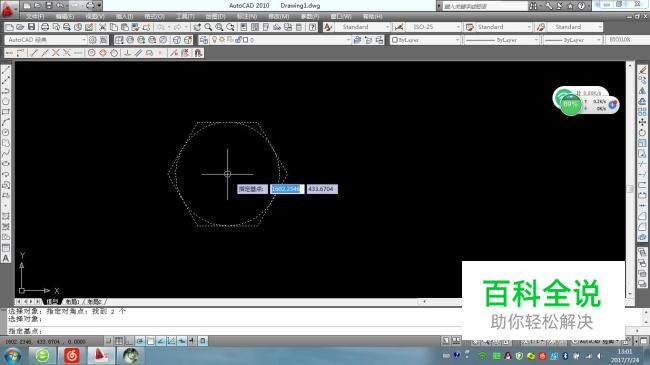The width and height of the screenshot is (650, 365).
Task: Toggle Object Snap in status bar
Action: coord(150,341)
